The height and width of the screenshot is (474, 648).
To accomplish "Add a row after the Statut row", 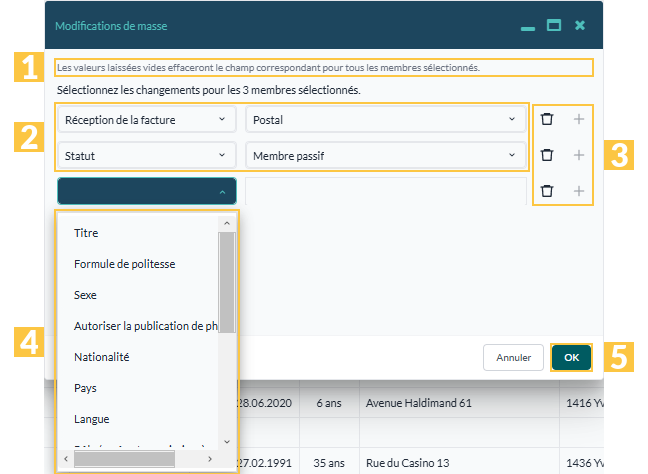I will tap(579, 155).
